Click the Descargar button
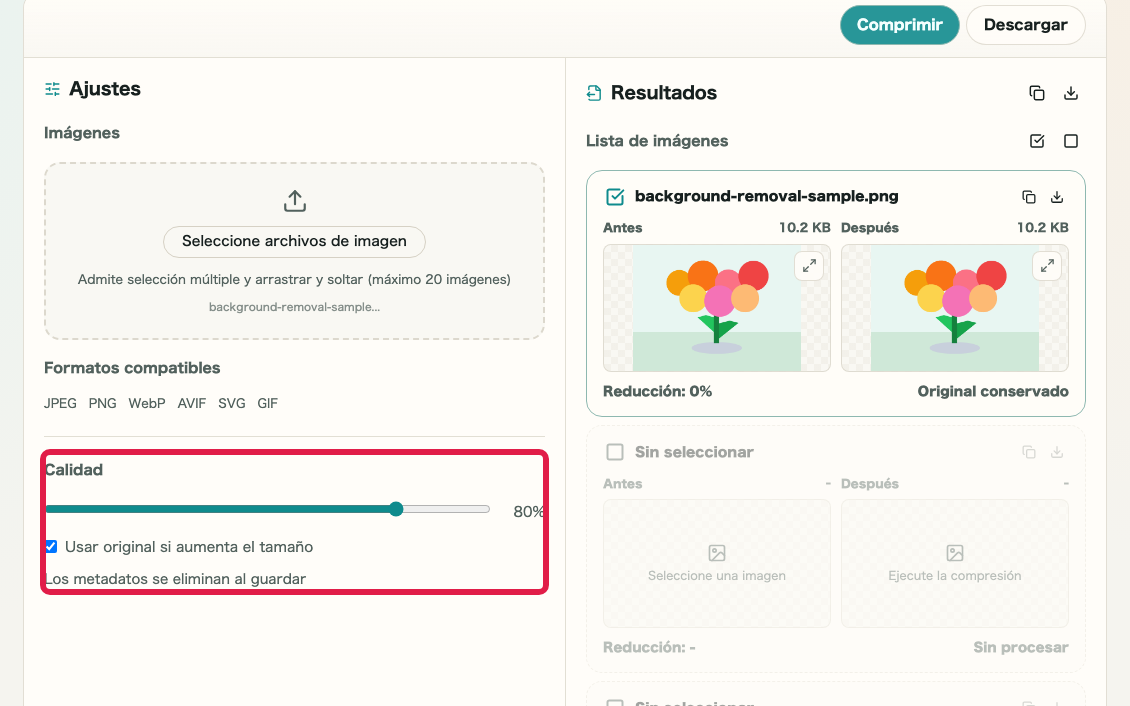 1026,24
